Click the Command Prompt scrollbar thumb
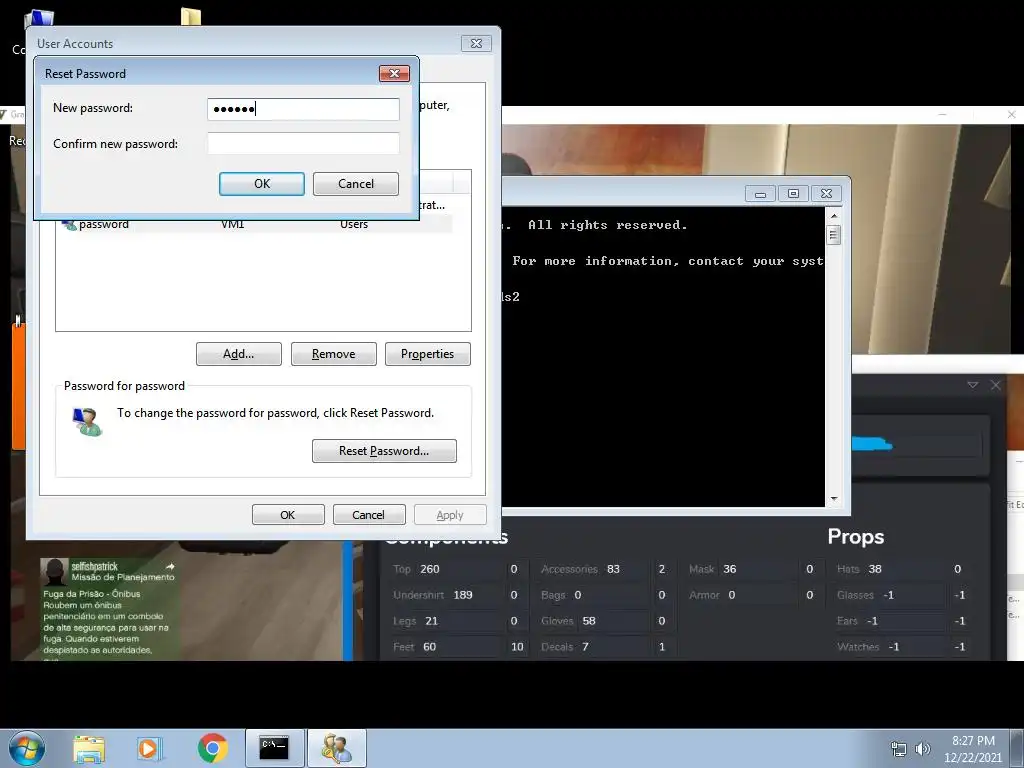The width and height of the screenshot is (1024, 768). pos(834,234)
